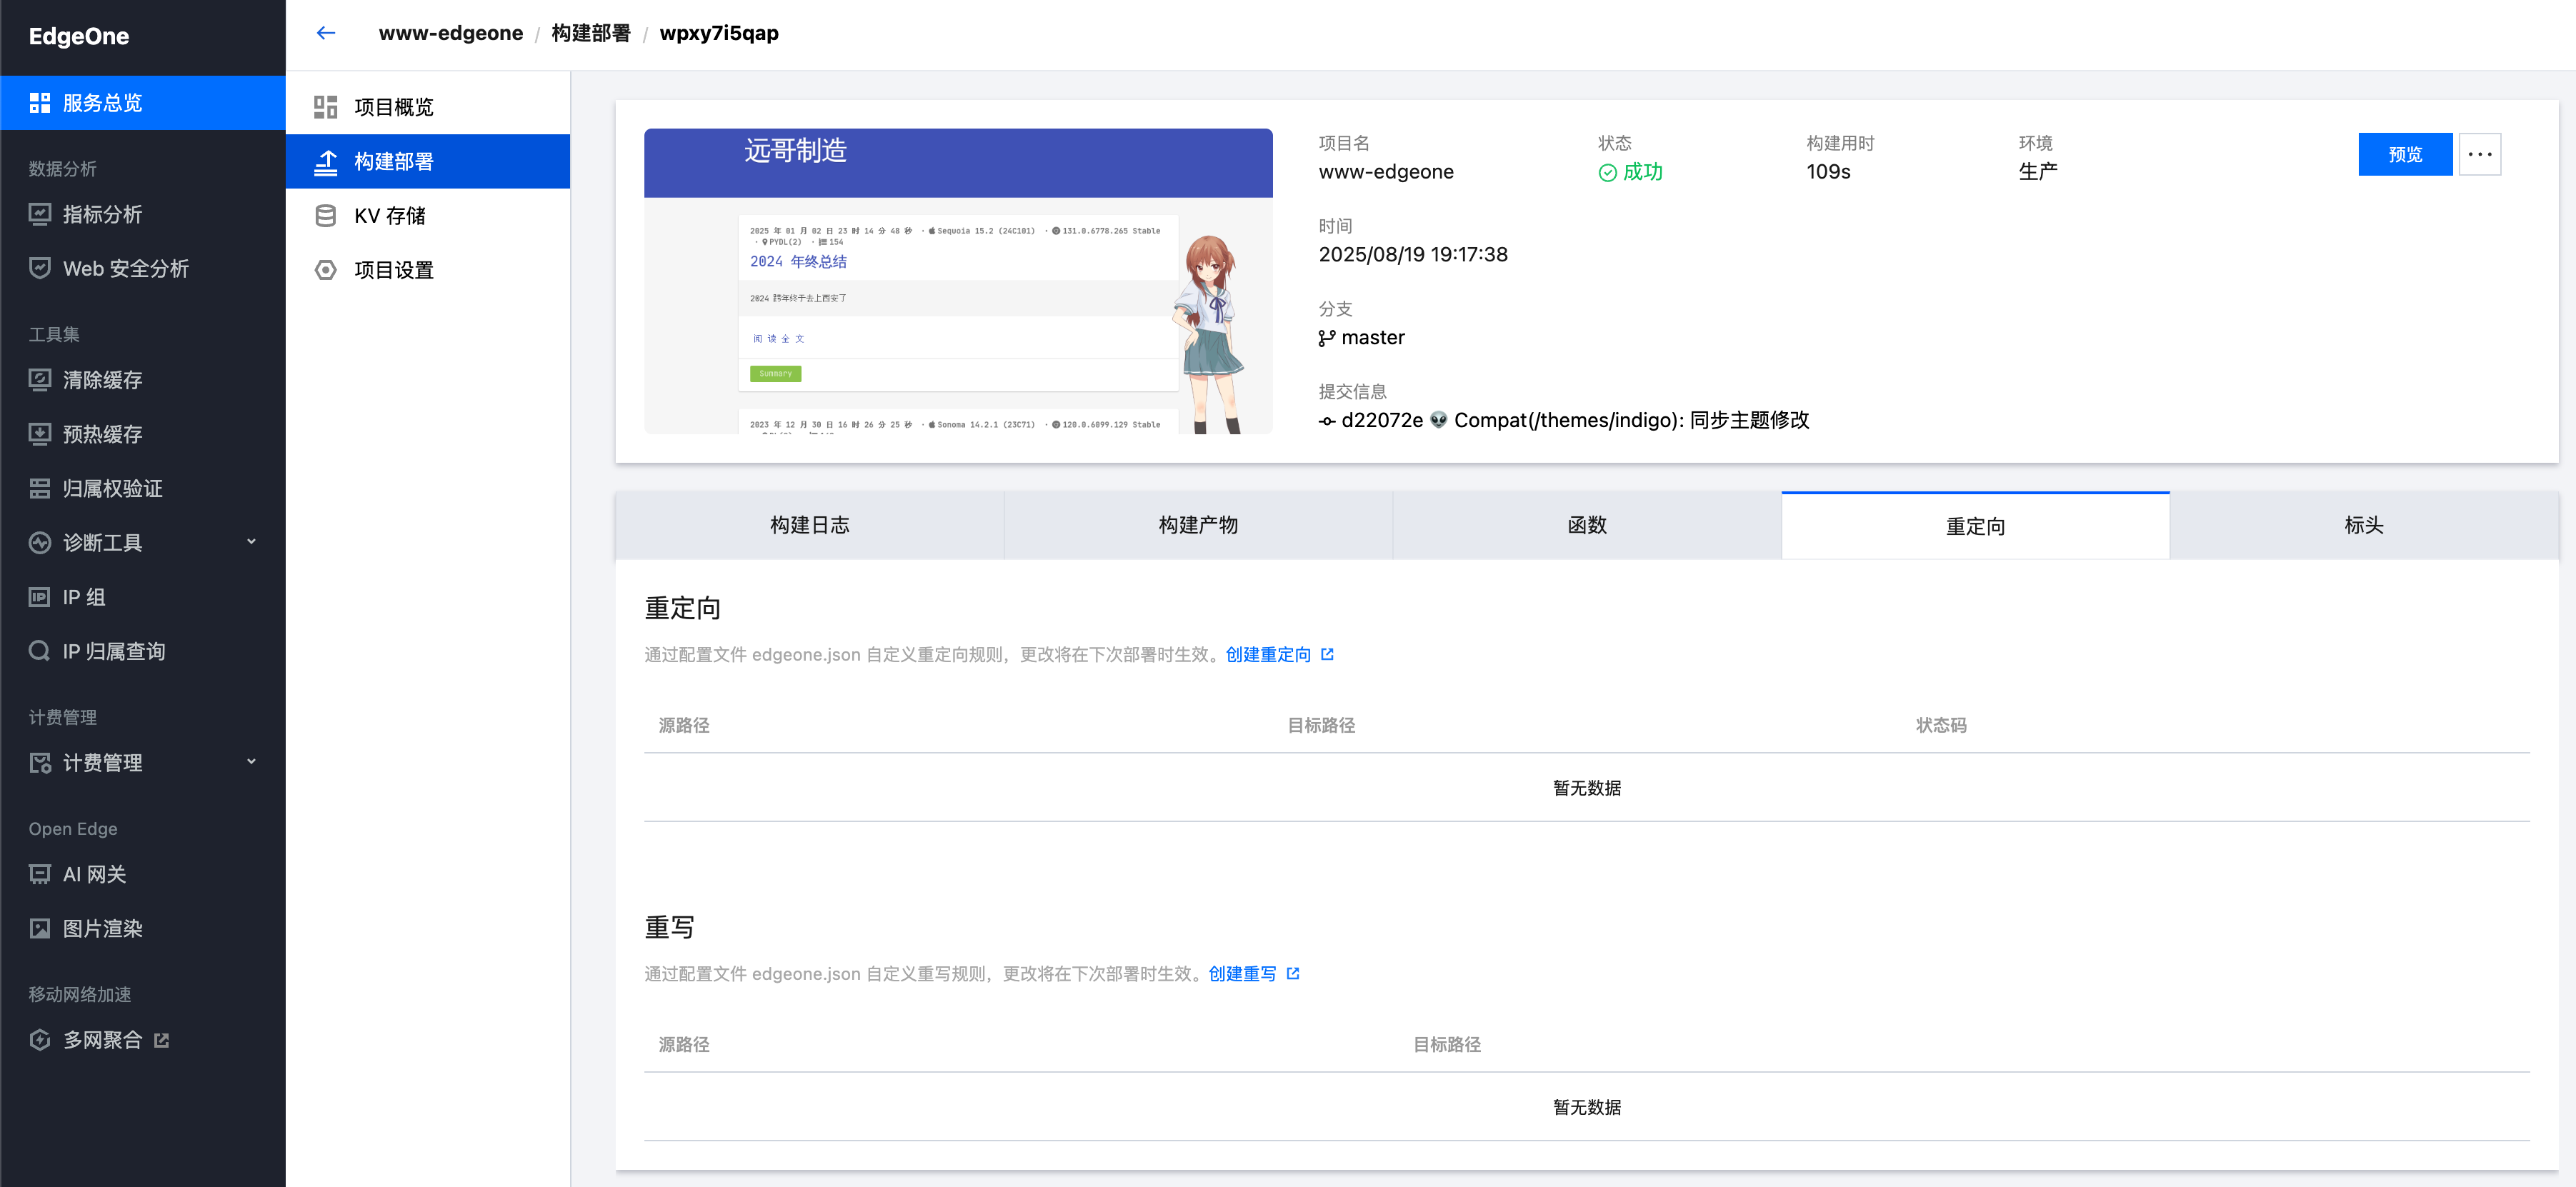2576x1187 pixels.
Task: Switch to the 标头 tab
Action: pyautogui.click(x=2363, y=525)
